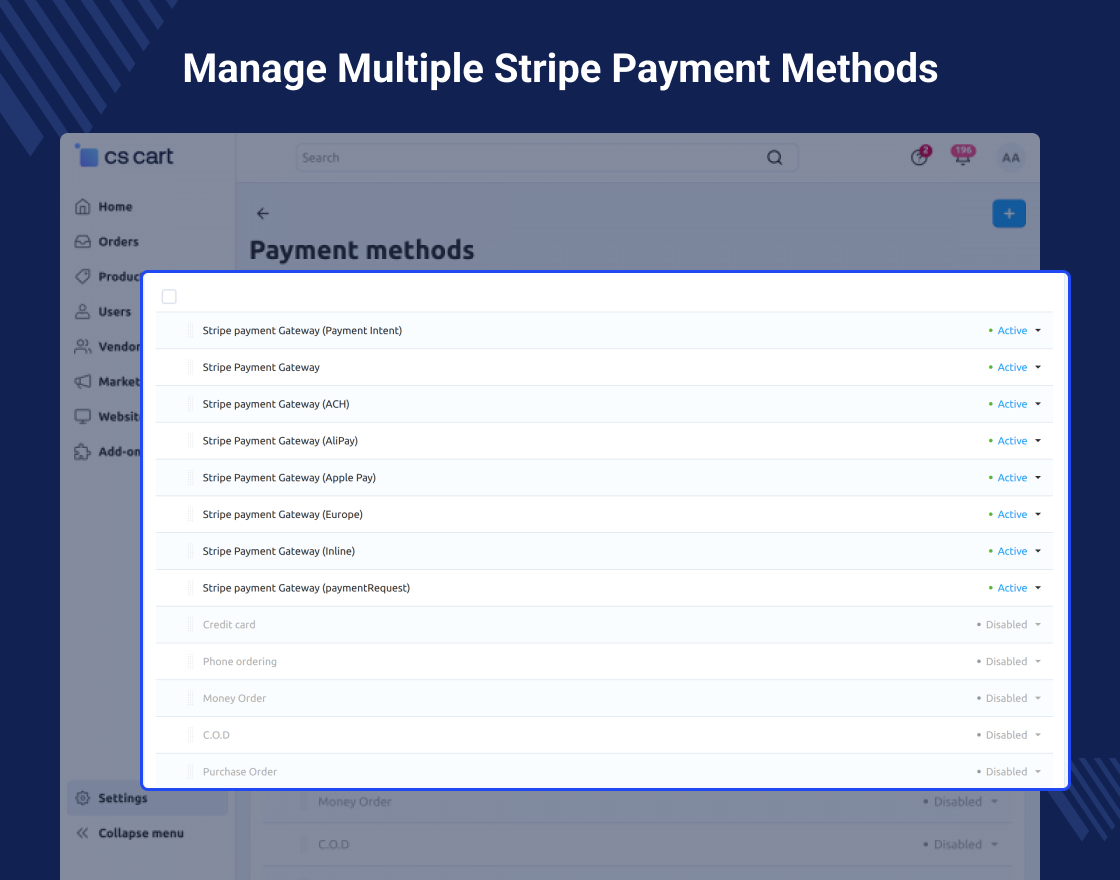Open Disabled status dropdown for Purchase Order
This screenshot has width=1120, height=880.
[x=1009, y=771]
